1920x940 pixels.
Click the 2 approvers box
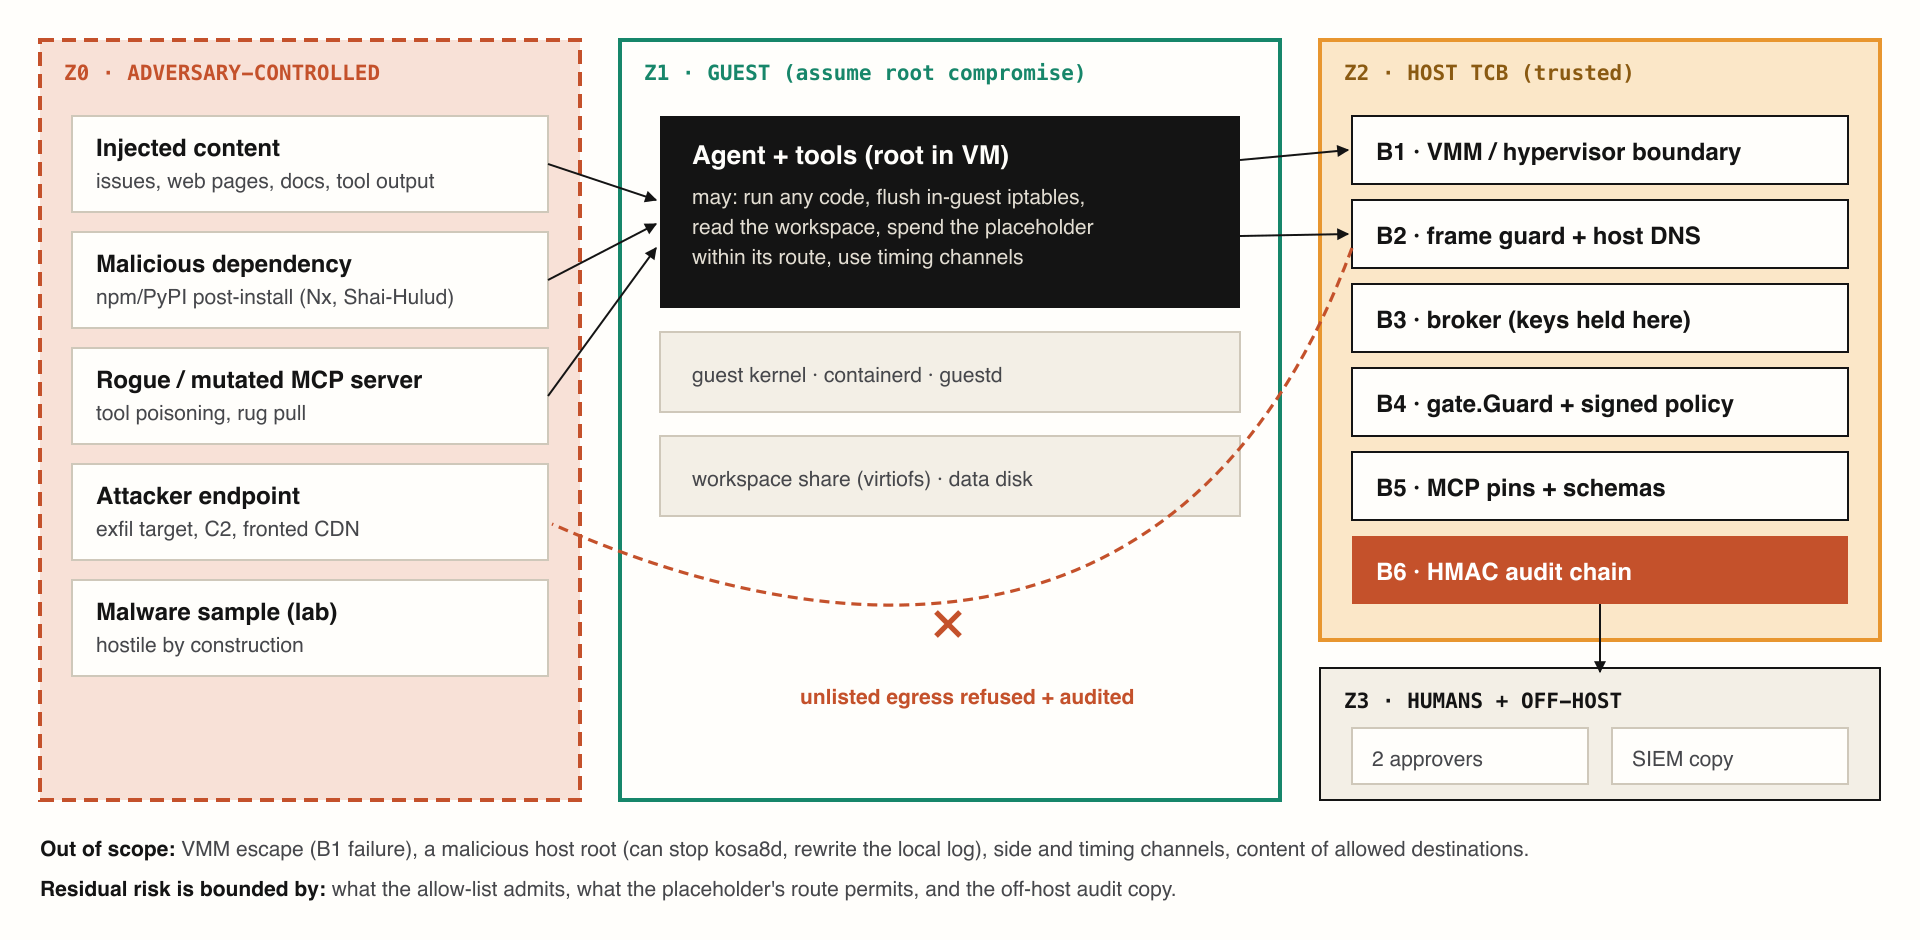point(1470,756)
